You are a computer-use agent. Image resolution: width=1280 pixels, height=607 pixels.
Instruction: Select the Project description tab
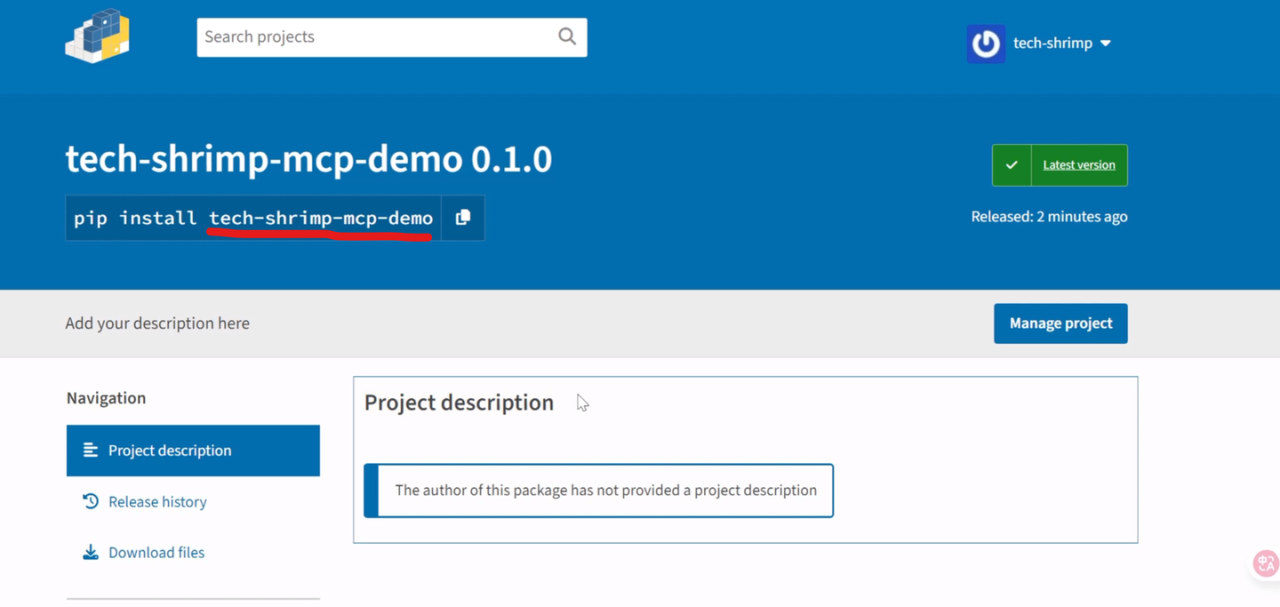tap(193, 450)
